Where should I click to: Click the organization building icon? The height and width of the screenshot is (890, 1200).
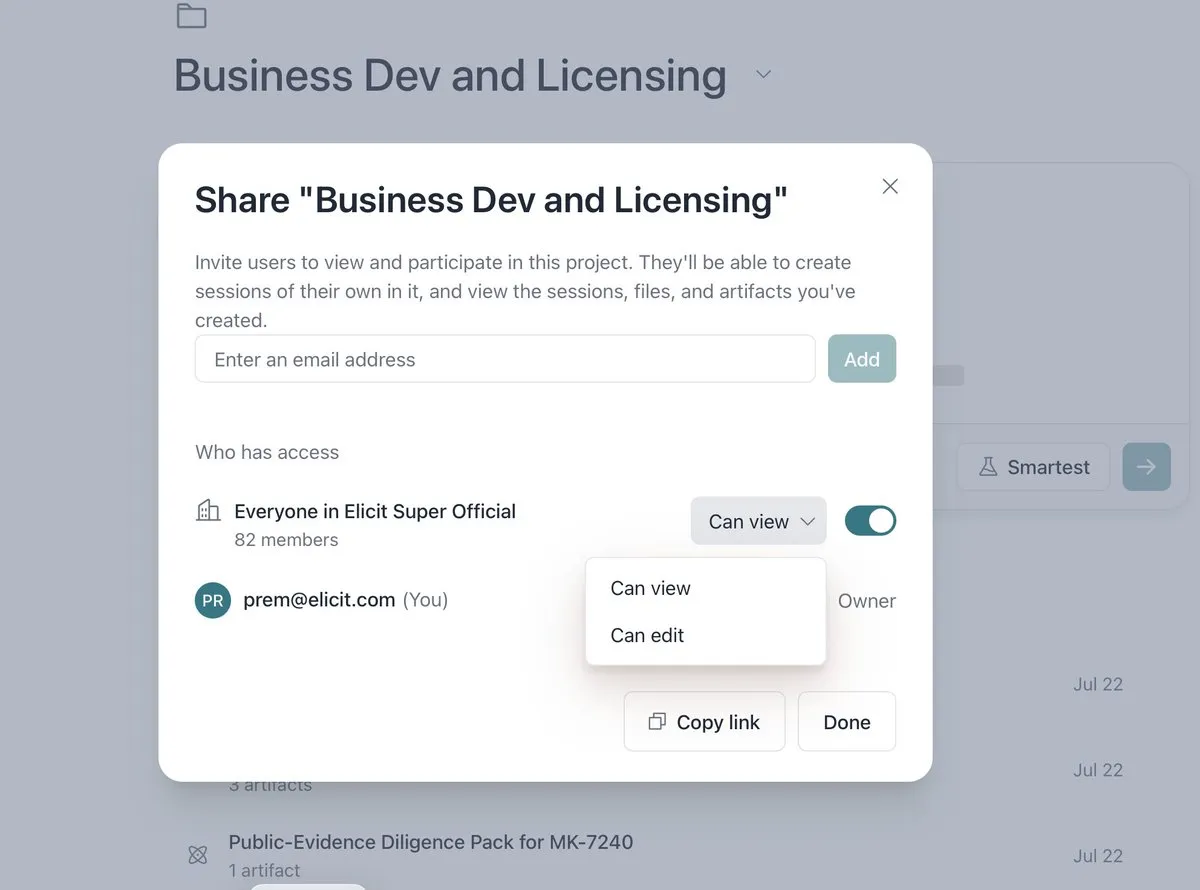tap(208, 511)
